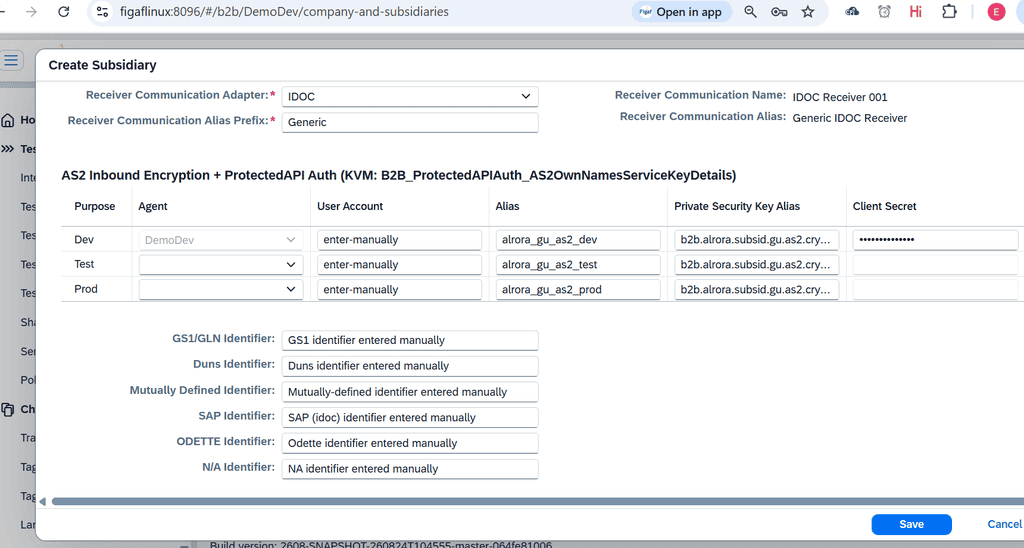Edit the N/A Identifier field
This screenshot has width=1024, height=548.
410,469
